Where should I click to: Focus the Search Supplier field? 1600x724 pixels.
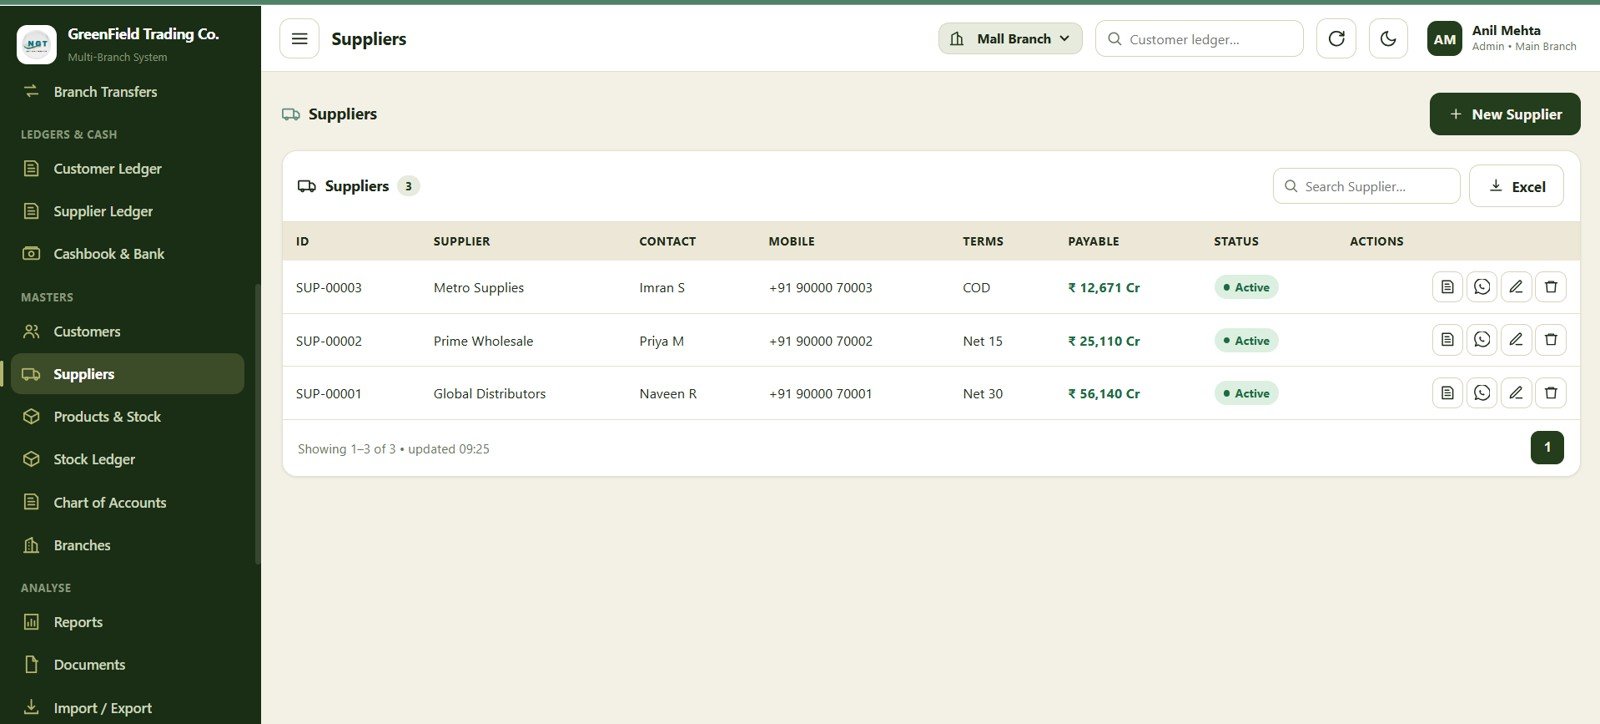1366,186
